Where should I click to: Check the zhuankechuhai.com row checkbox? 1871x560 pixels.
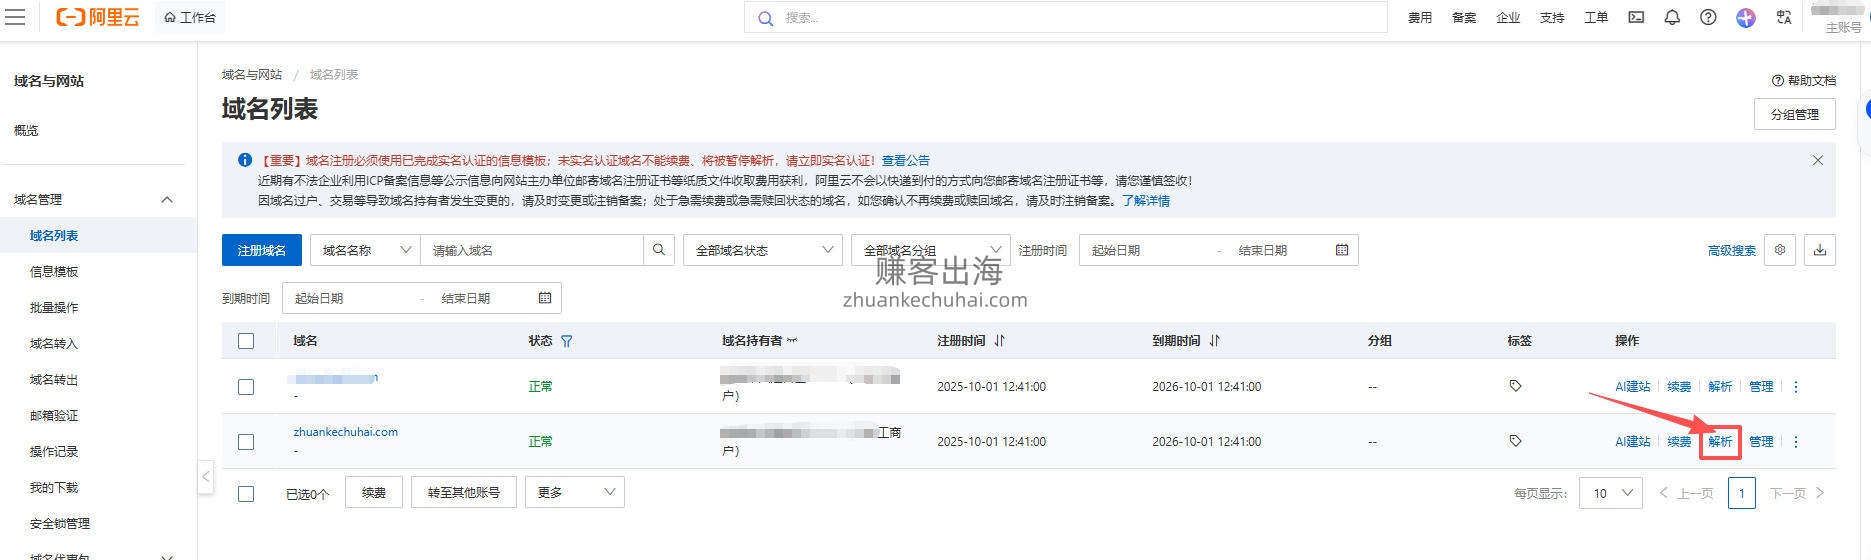coord(246,442)
